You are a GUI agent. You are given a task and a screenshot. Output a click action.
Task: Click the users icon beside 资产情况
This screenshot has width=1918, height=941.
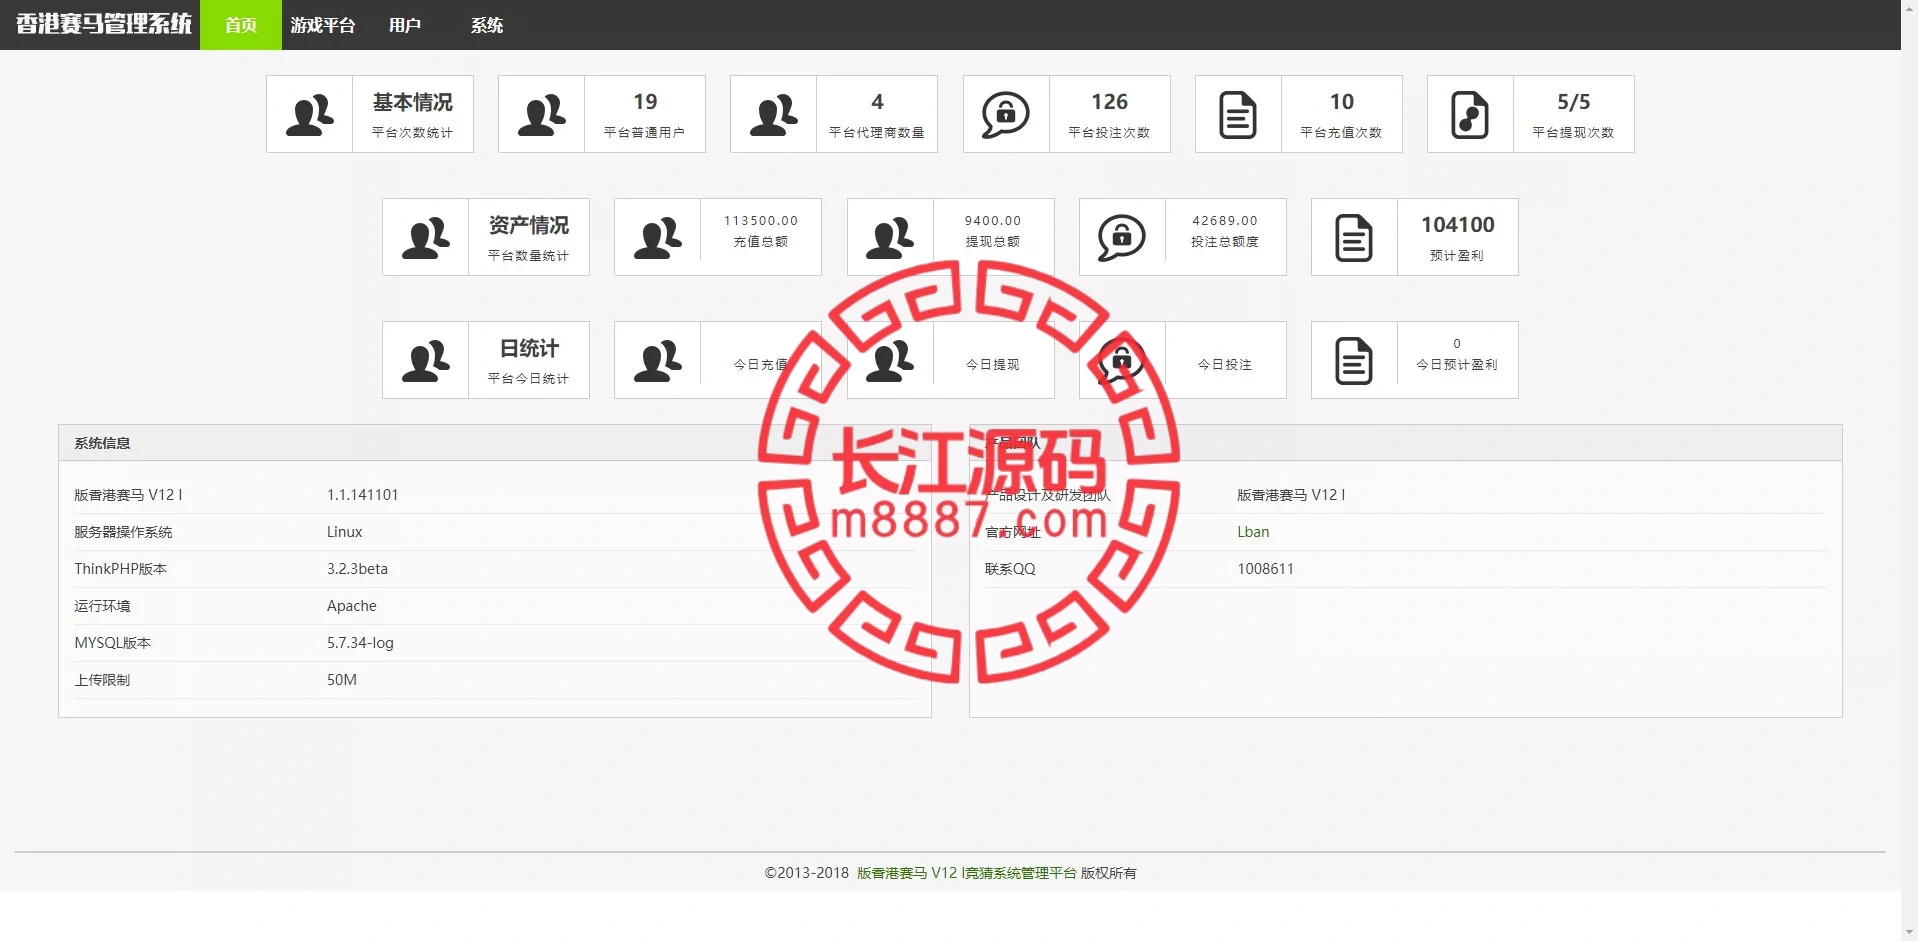tap(426, 238)
